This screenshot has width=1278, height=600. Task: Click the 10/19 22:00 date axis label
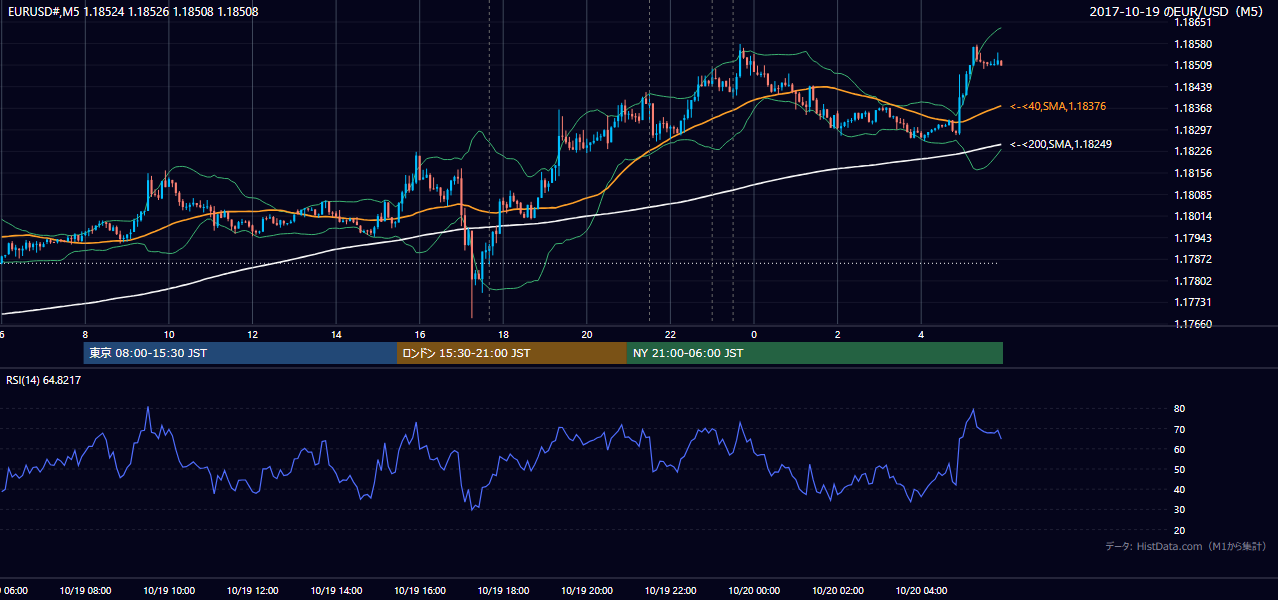click(x=670, y=590)
